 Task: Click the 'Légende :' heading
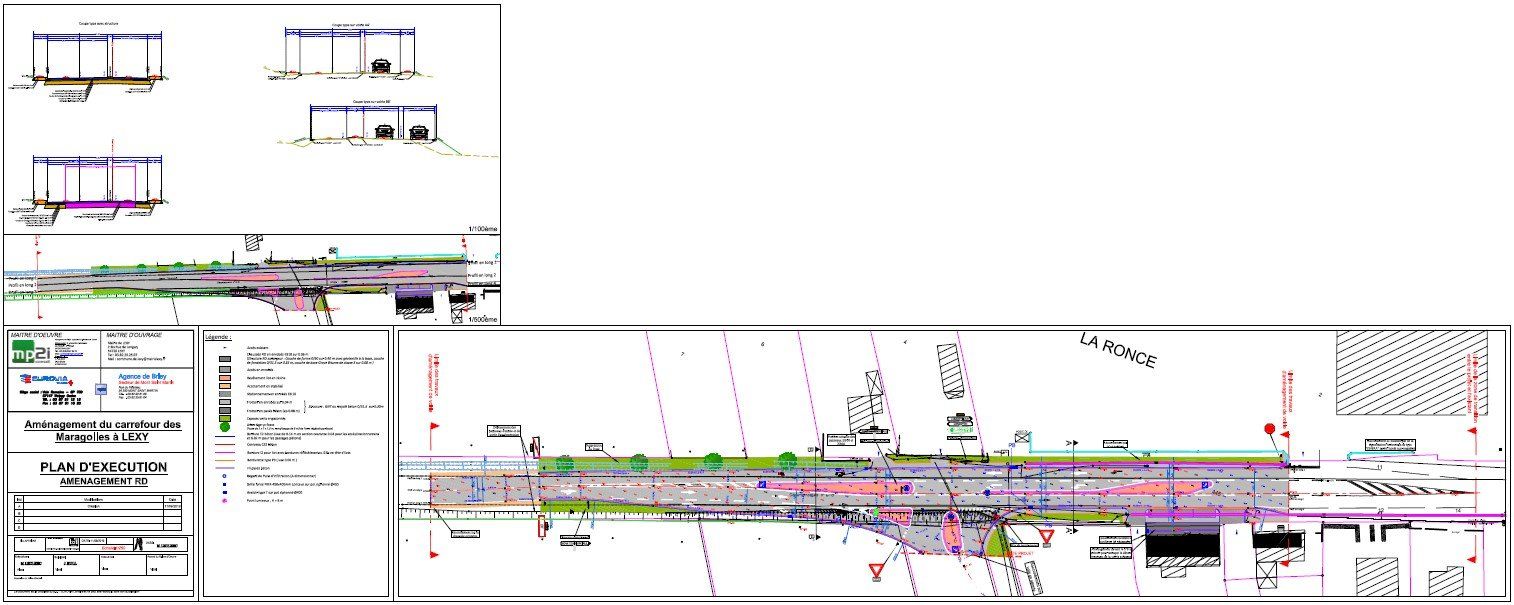(x=218, y=337)
